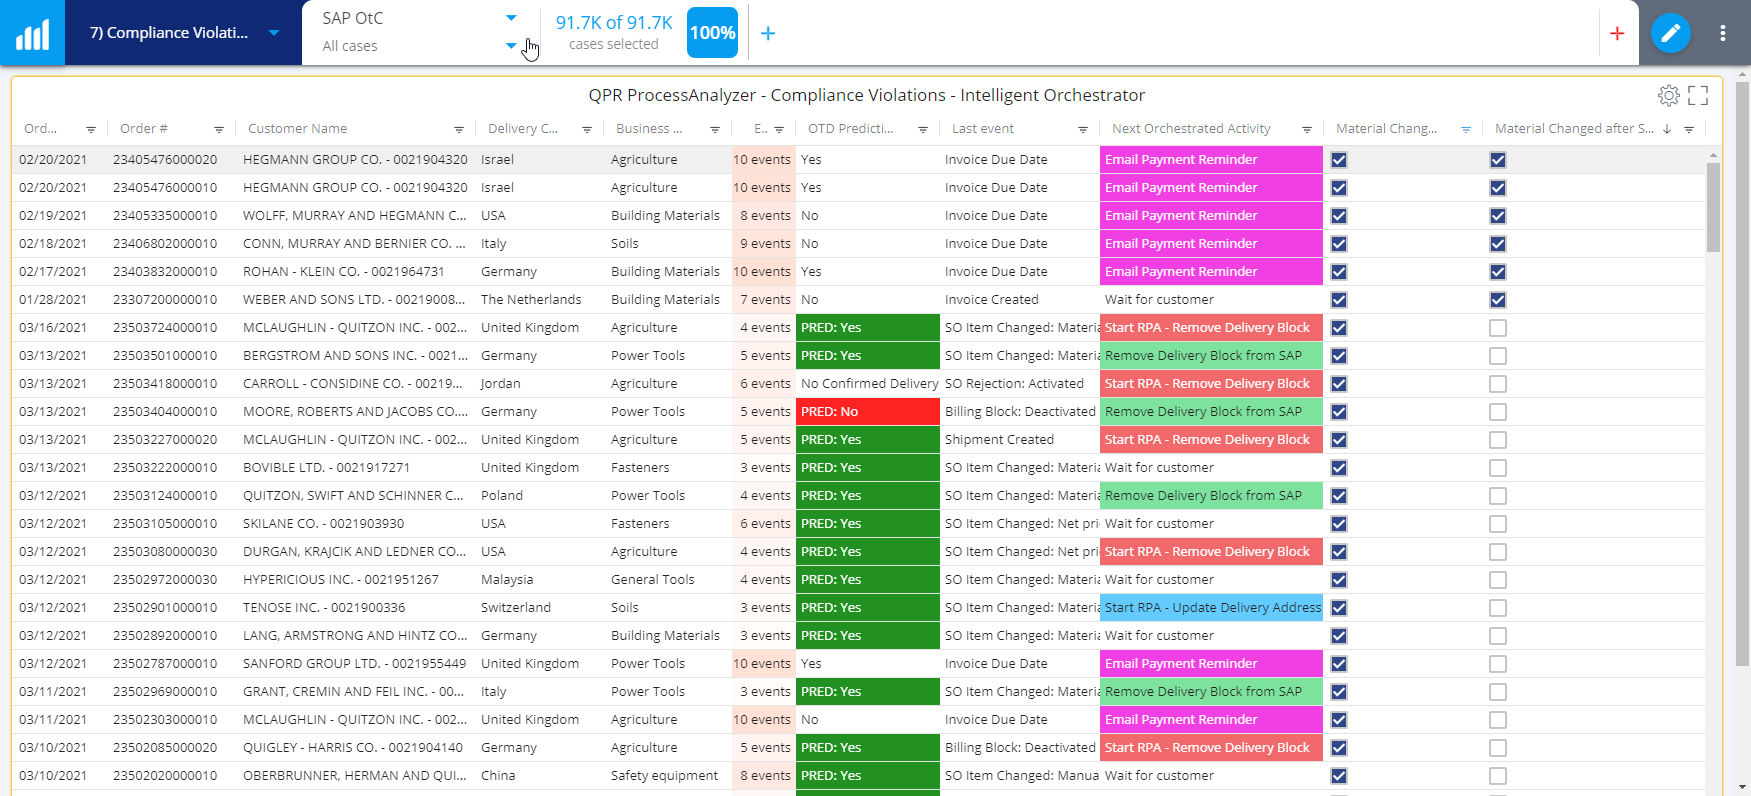The image size is (1751, 796).
Task: Open filter icon on Next Orchestrated Activity column
Action: [1307, 130]
